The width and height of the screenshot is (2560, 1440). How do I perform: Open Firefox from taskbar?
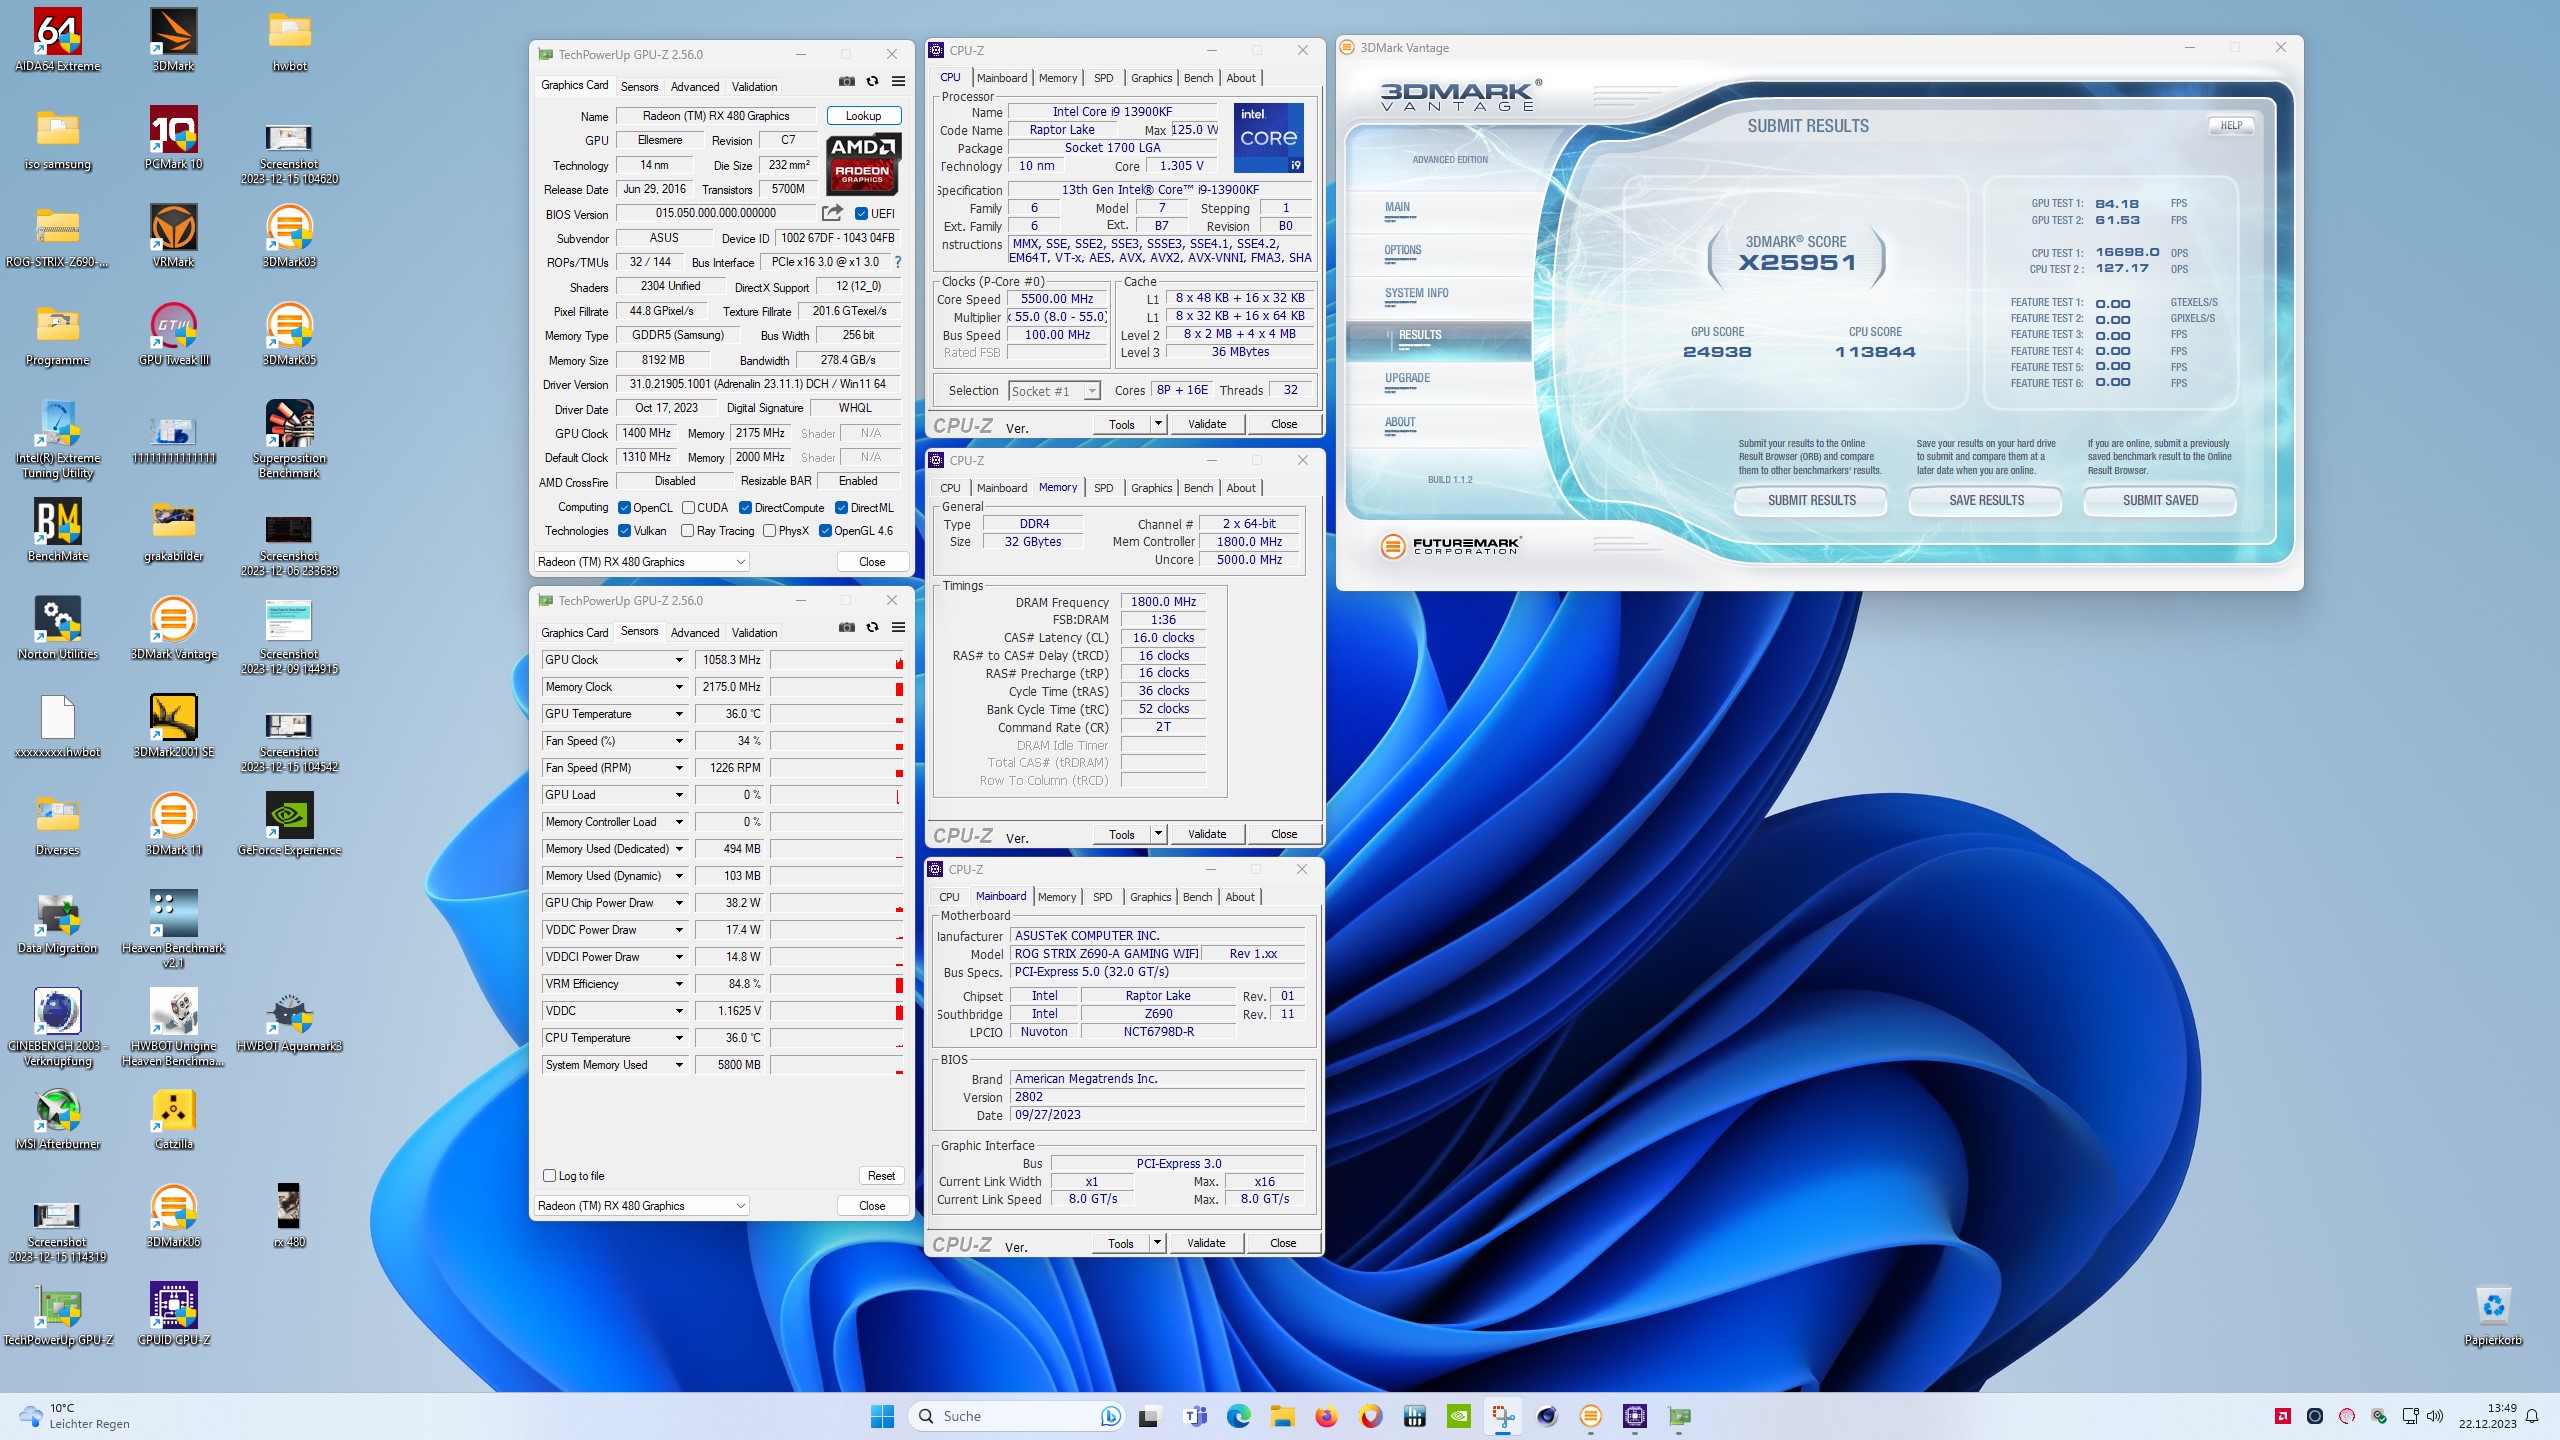pyautogui.click(x=1326, y=1416)
